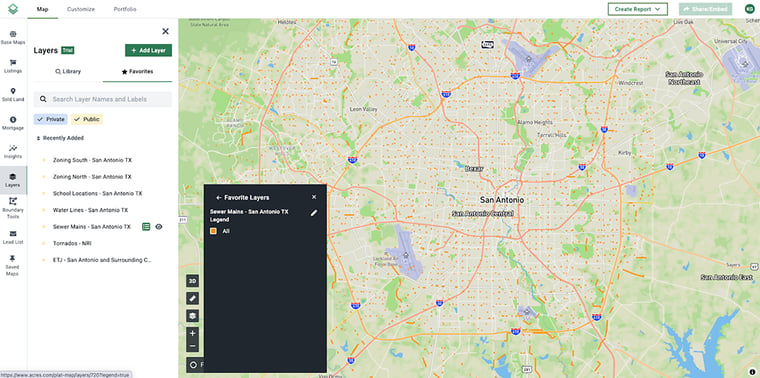
Task: Switch to the Library tab
Action: coord(68,72)
